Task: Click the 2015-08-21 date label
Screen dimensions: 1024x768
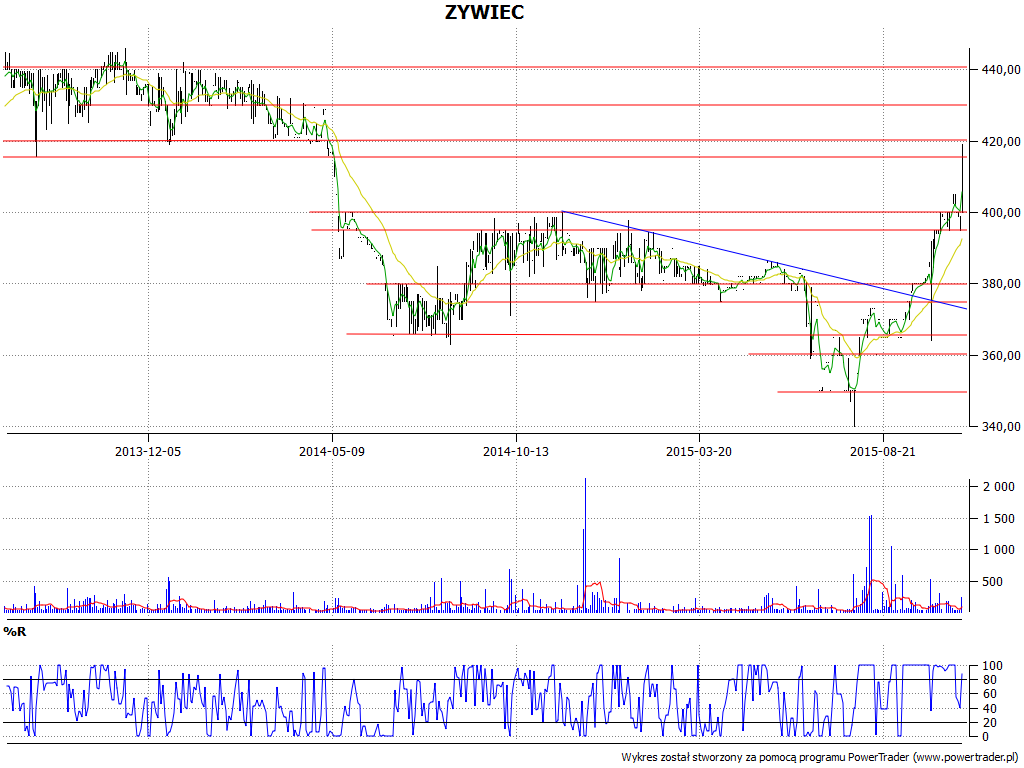Action: coord(883,451)
